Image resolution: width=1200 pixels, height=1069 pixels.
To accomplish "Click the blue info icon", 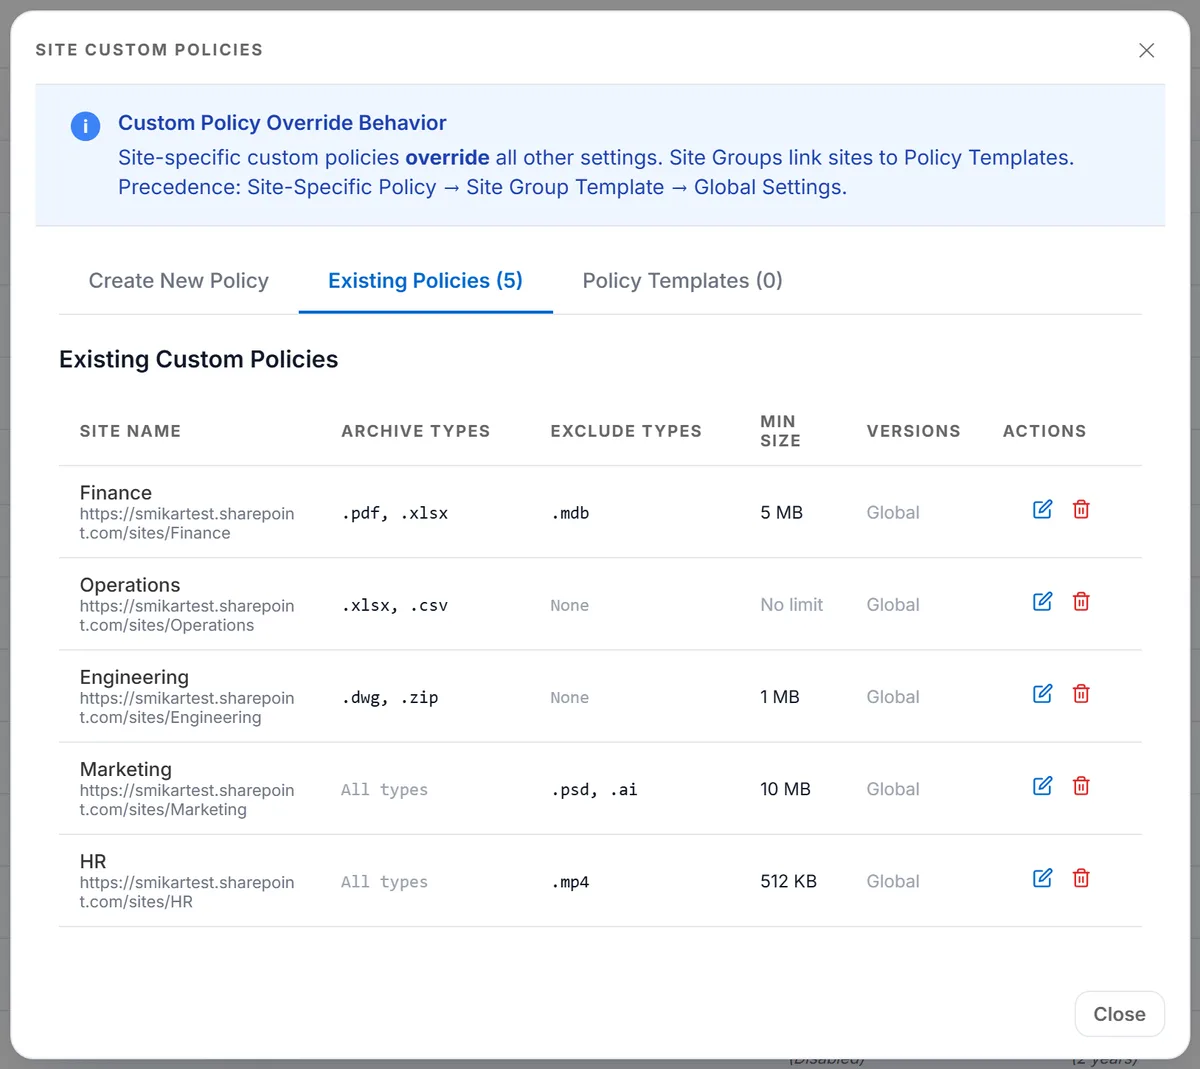I will pos(85,126).
